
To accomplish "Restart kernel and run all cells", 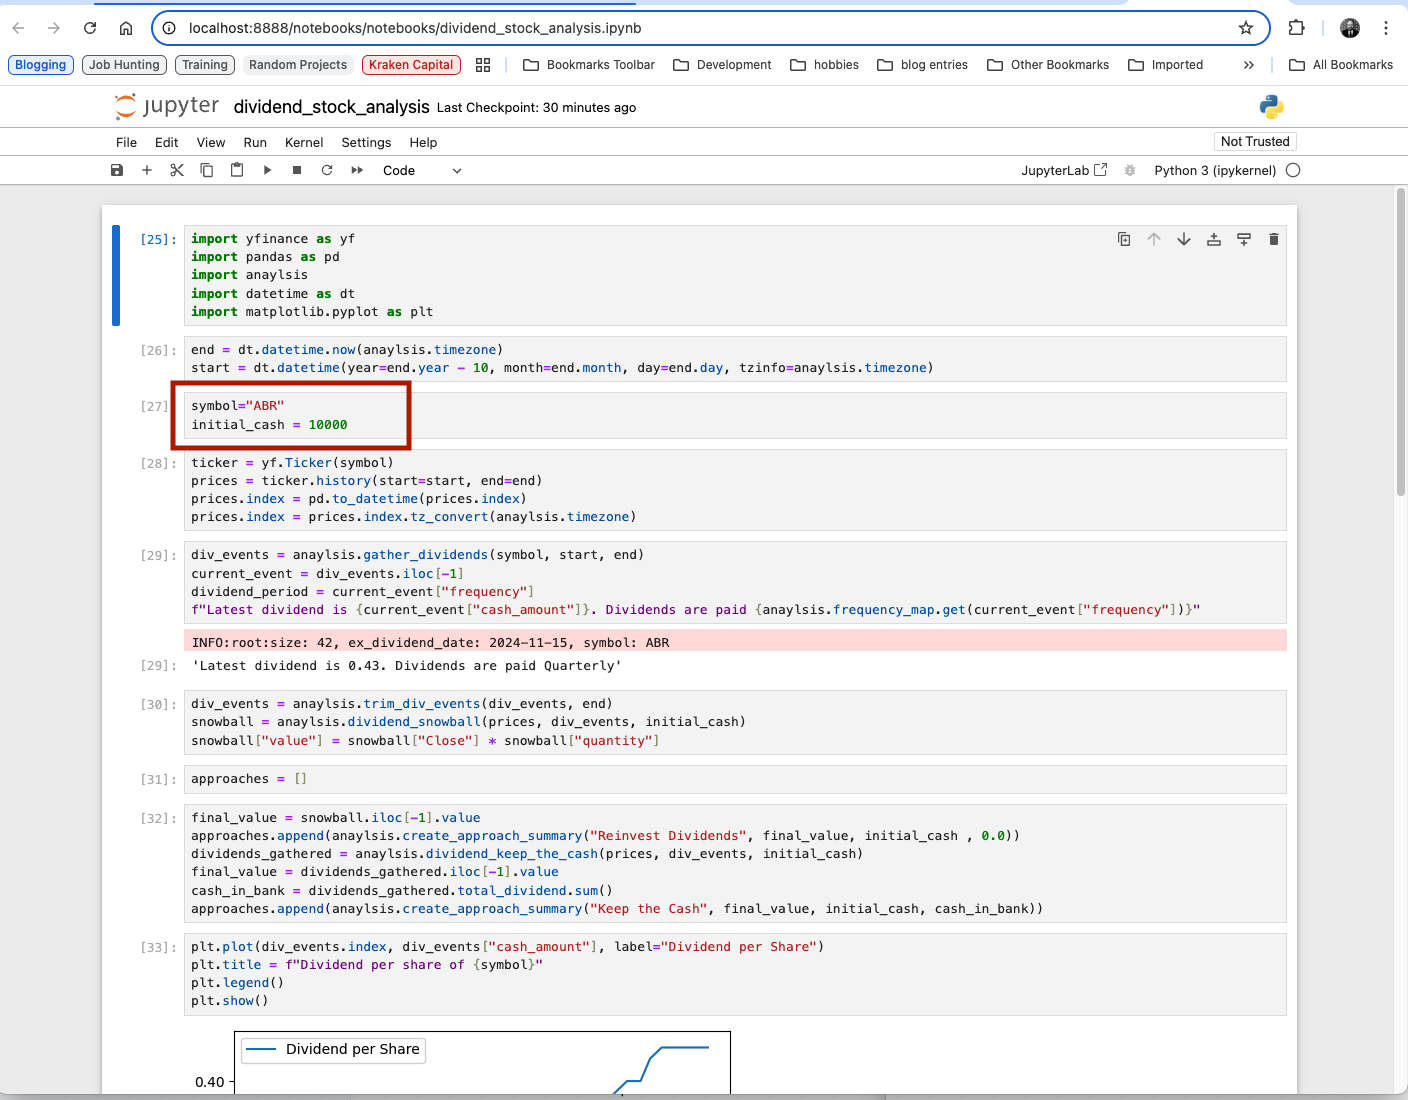I will pyautogui.click(x=357, y=170).
